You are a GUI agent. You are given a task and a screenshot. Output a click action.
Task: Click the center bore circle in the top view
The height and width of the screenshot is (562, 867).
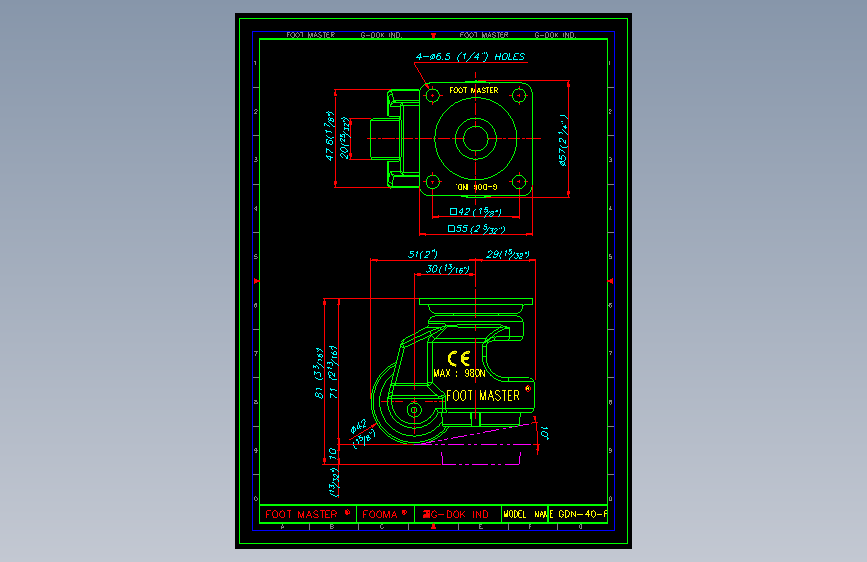(476, 138)
